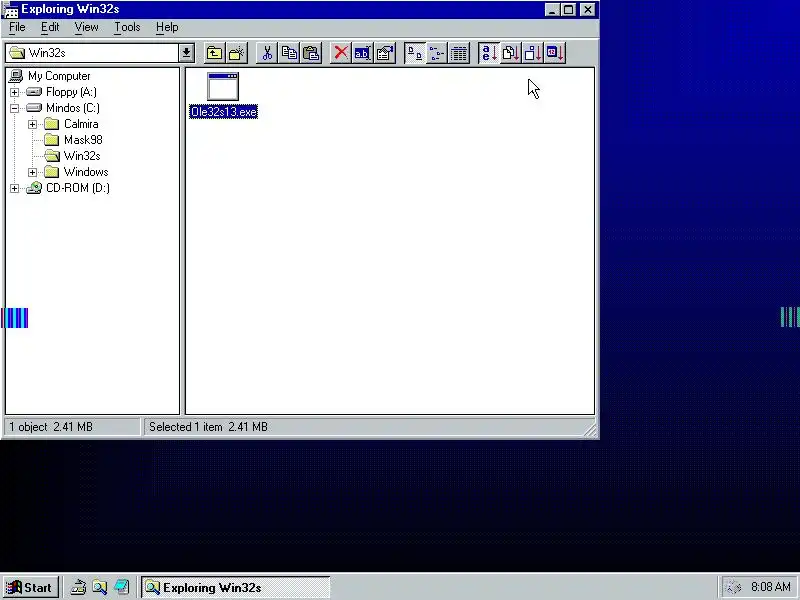Expand the CD-ROM (D:) tree node
Viewport: 800px width, 600px height.
[x=14, y=188]
